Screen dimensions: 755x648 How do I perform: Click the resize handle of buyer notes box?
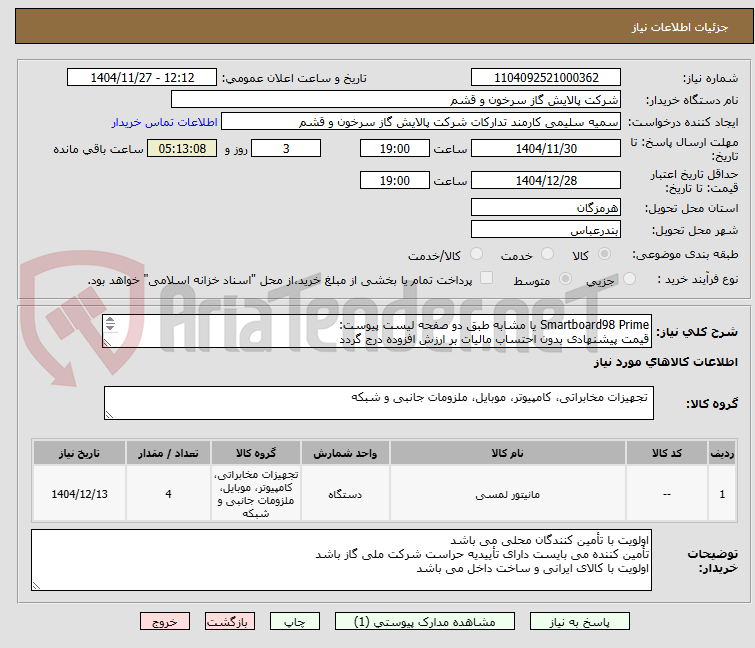36,585
